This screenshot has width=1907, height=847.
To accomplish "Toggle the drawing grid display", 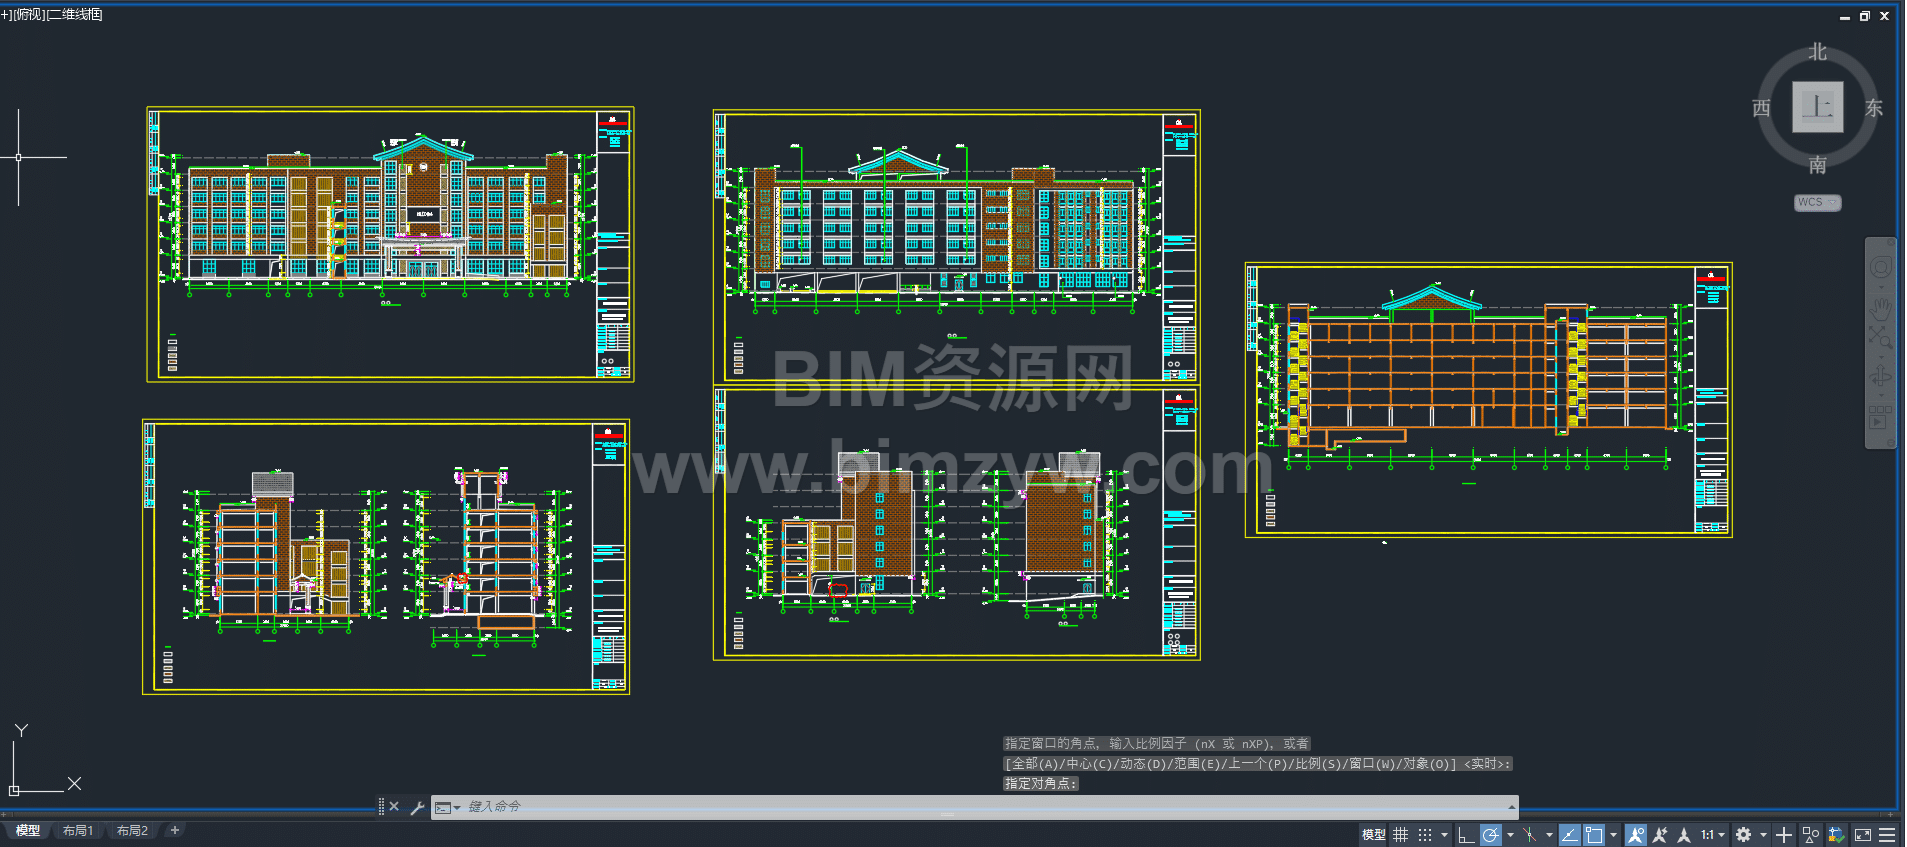I will [x=1401, y=835].
